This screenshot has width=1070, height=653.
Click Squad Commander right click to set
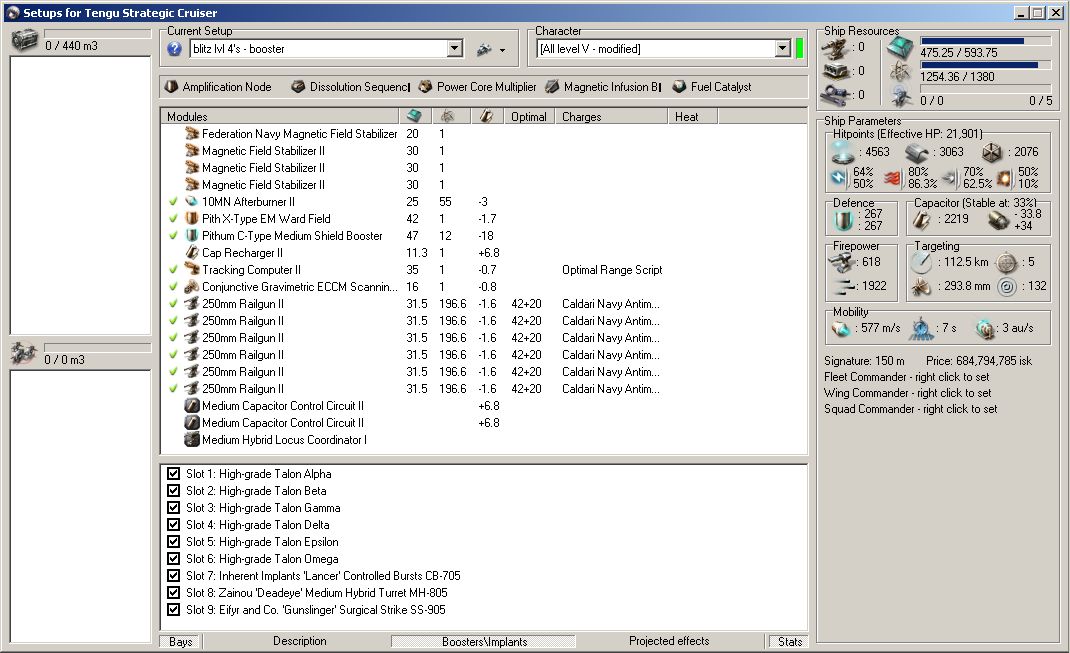coord(910,409)
